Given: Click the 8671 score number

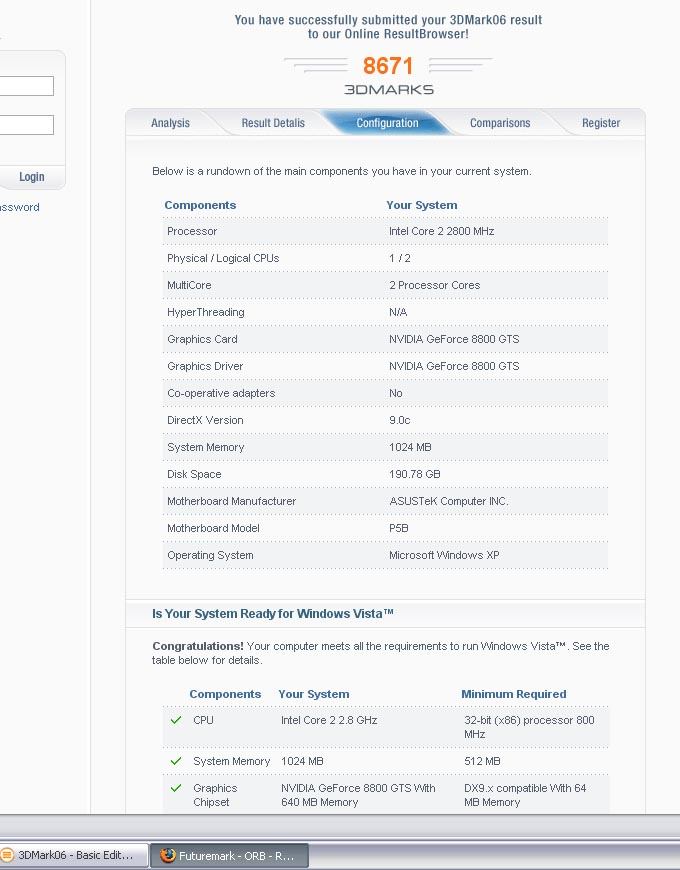Looking at the screenshot, I should click(388, 66).
